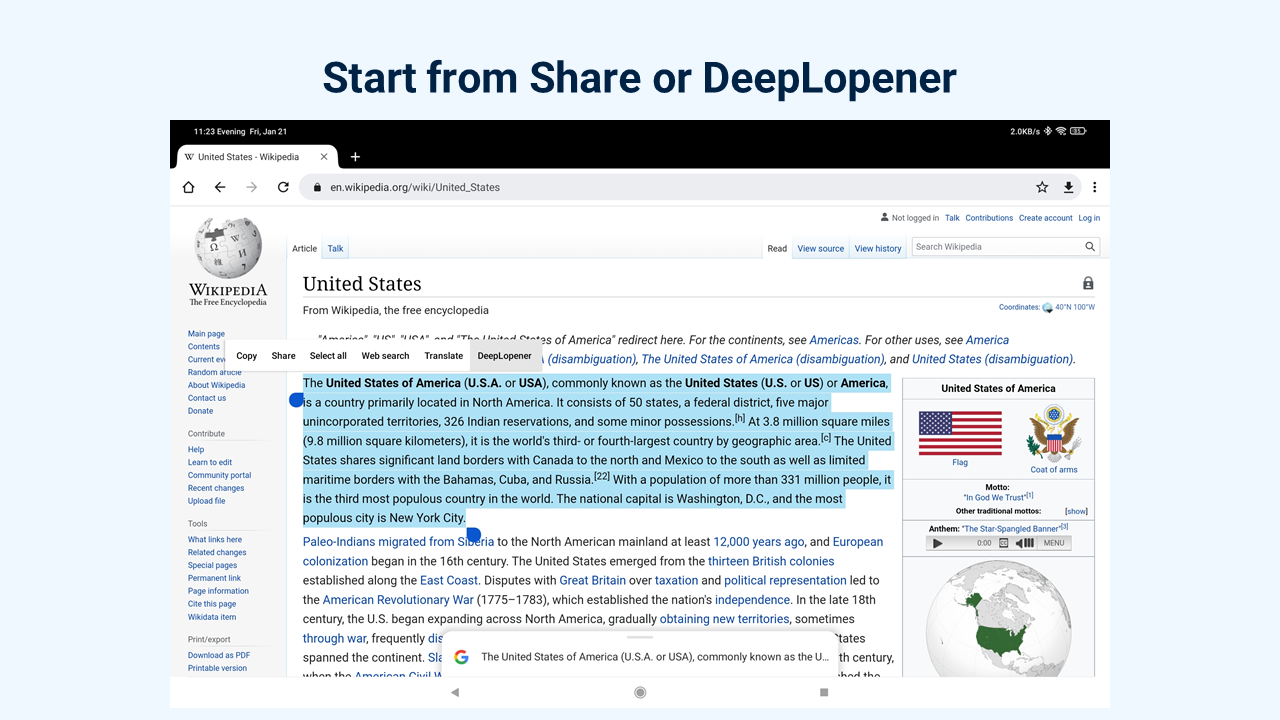The image size is (1280, 720).
Task: Open the Contributions link
Action: pos(989,218)
